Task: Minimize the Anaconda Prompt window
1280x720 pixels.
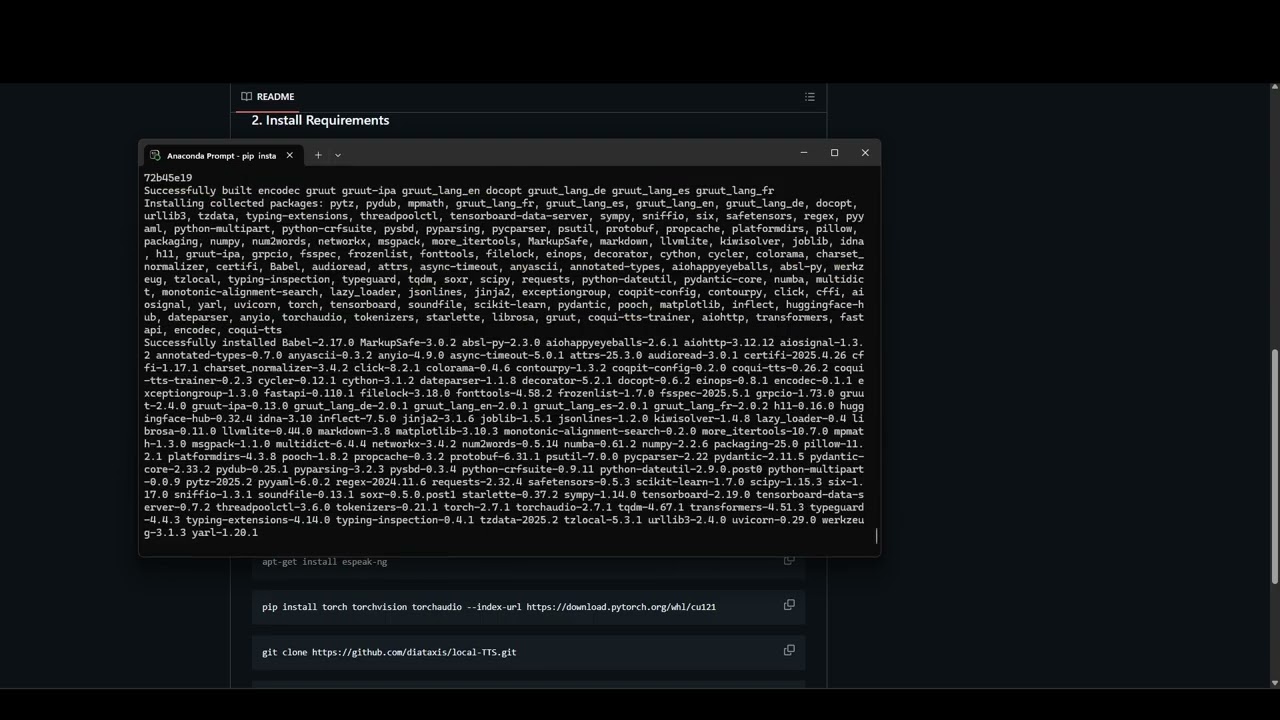Action: [803, 153]
